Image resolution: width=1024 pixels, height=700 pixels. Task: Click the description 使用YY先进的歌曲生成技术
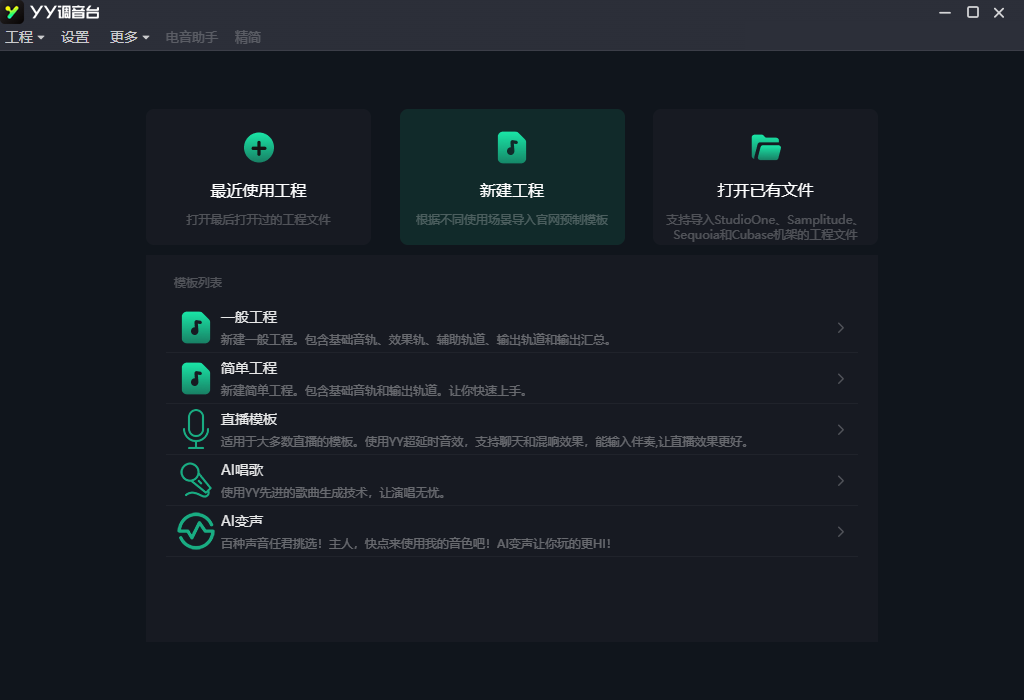pos(334,493)
